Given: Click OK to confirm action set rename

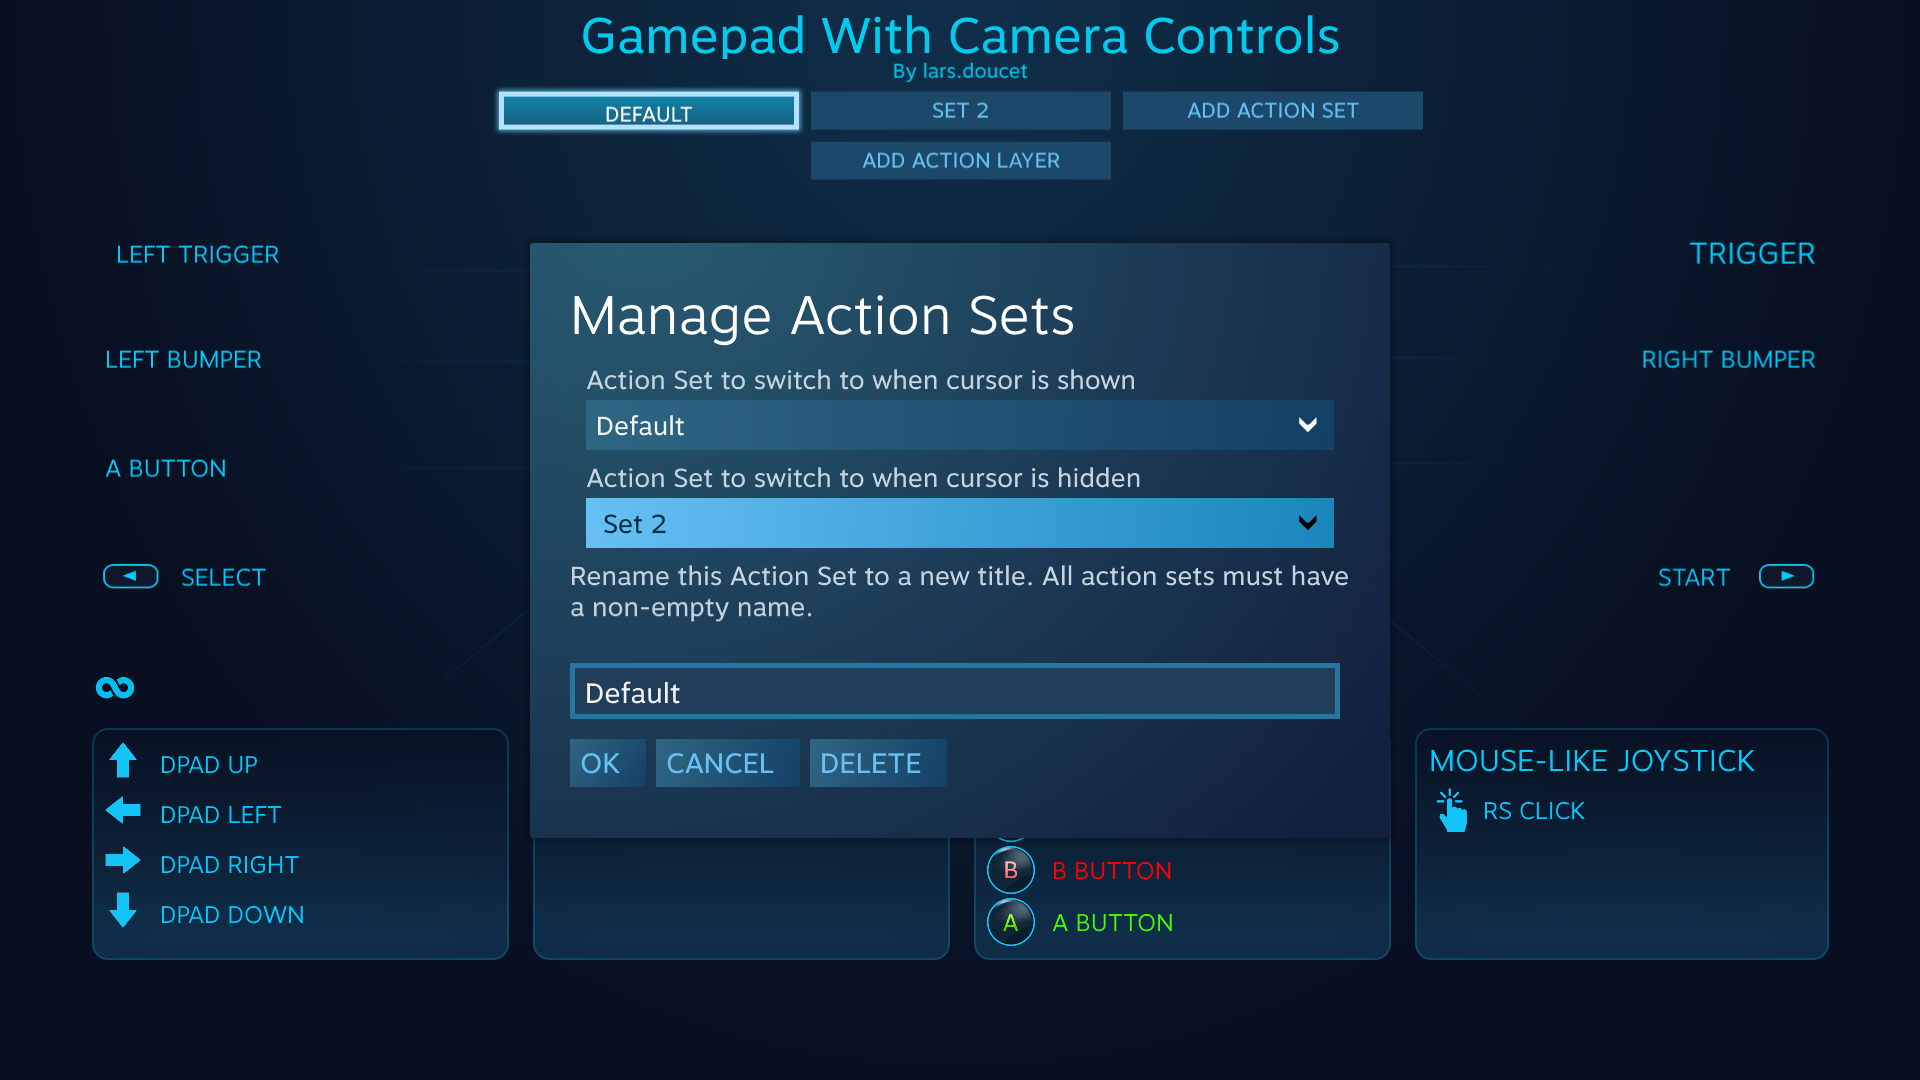Looking at the screenshot, I should click(x=600, y=764).
